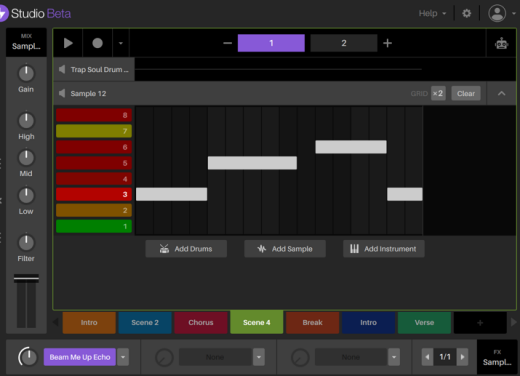520x376 pixels.
Task: Click Add Instrument button
Action: coord(384,249)
